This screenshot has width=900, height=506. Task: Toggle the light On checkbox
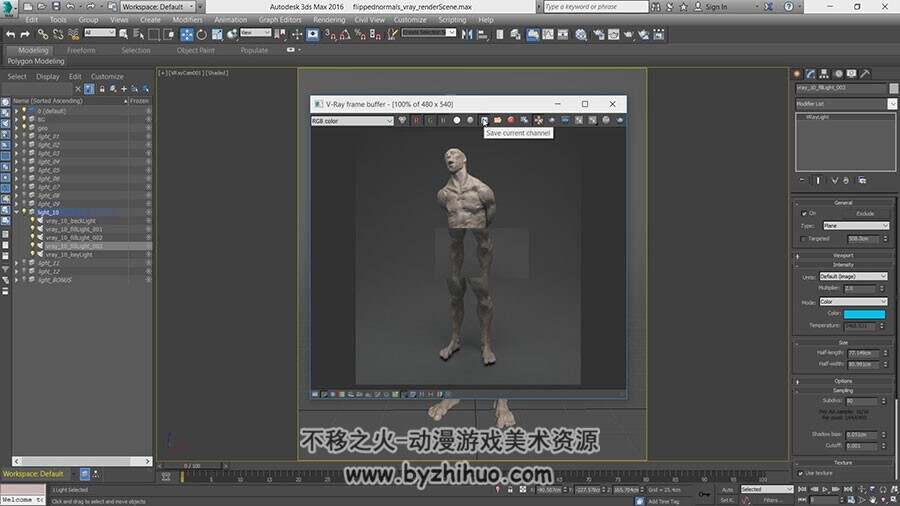coord(804,213)
